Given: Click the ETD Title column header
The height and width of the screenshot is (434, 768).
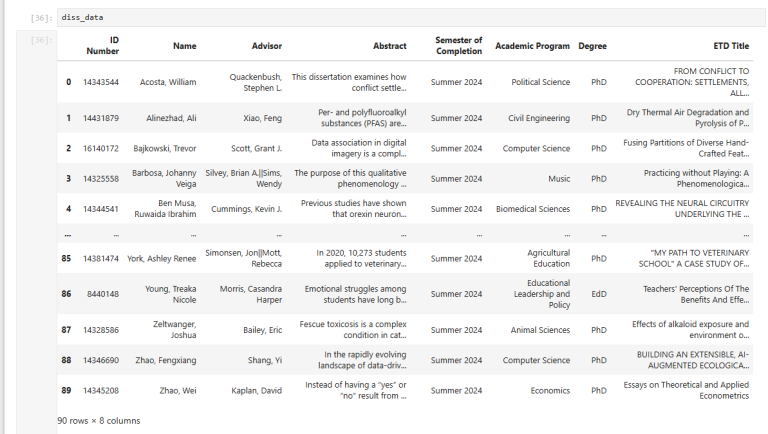Looking at the screenshot, I should click(x=725, y=46).
